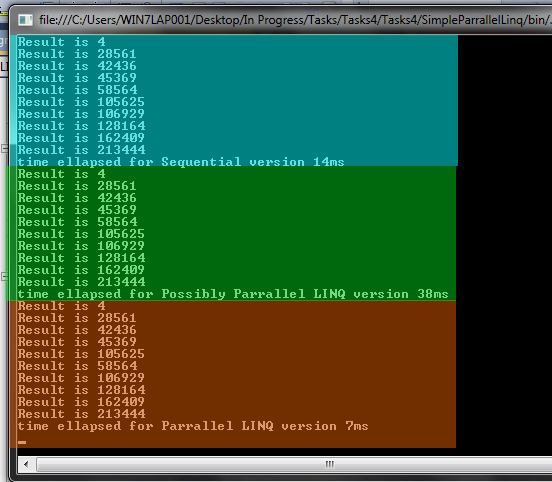The width and height of the screenshot is (552, 482).
Task: Click the horizontal scrollbar thumb grip
Action: (330, 464)
